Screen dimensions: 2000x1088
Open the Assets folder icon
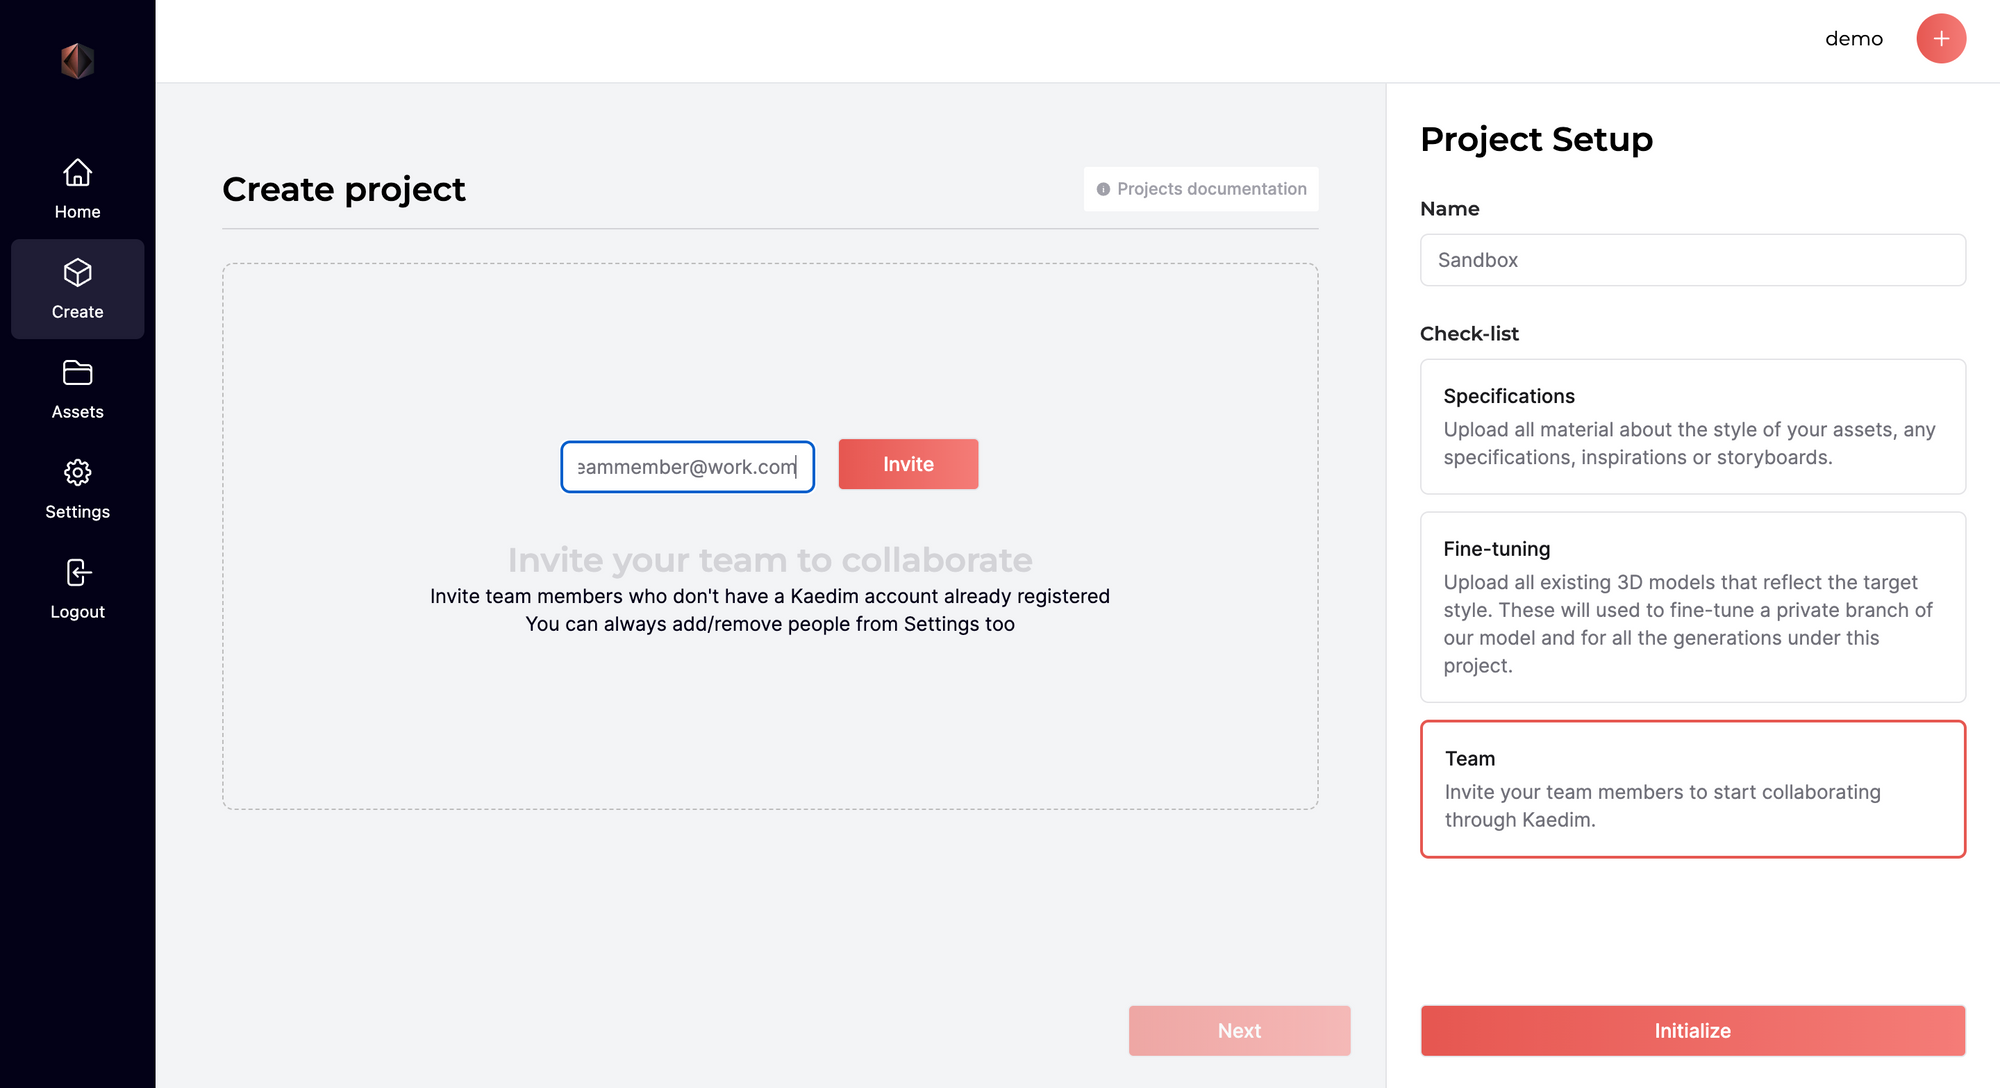coord(77,373)
